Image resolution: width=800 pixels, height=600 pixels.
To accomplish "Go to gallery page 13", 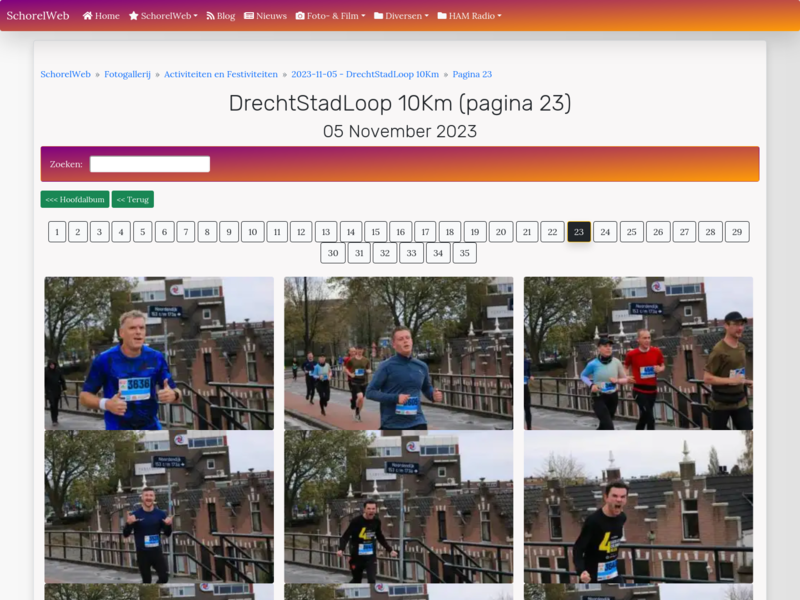I will coord(326,232).
